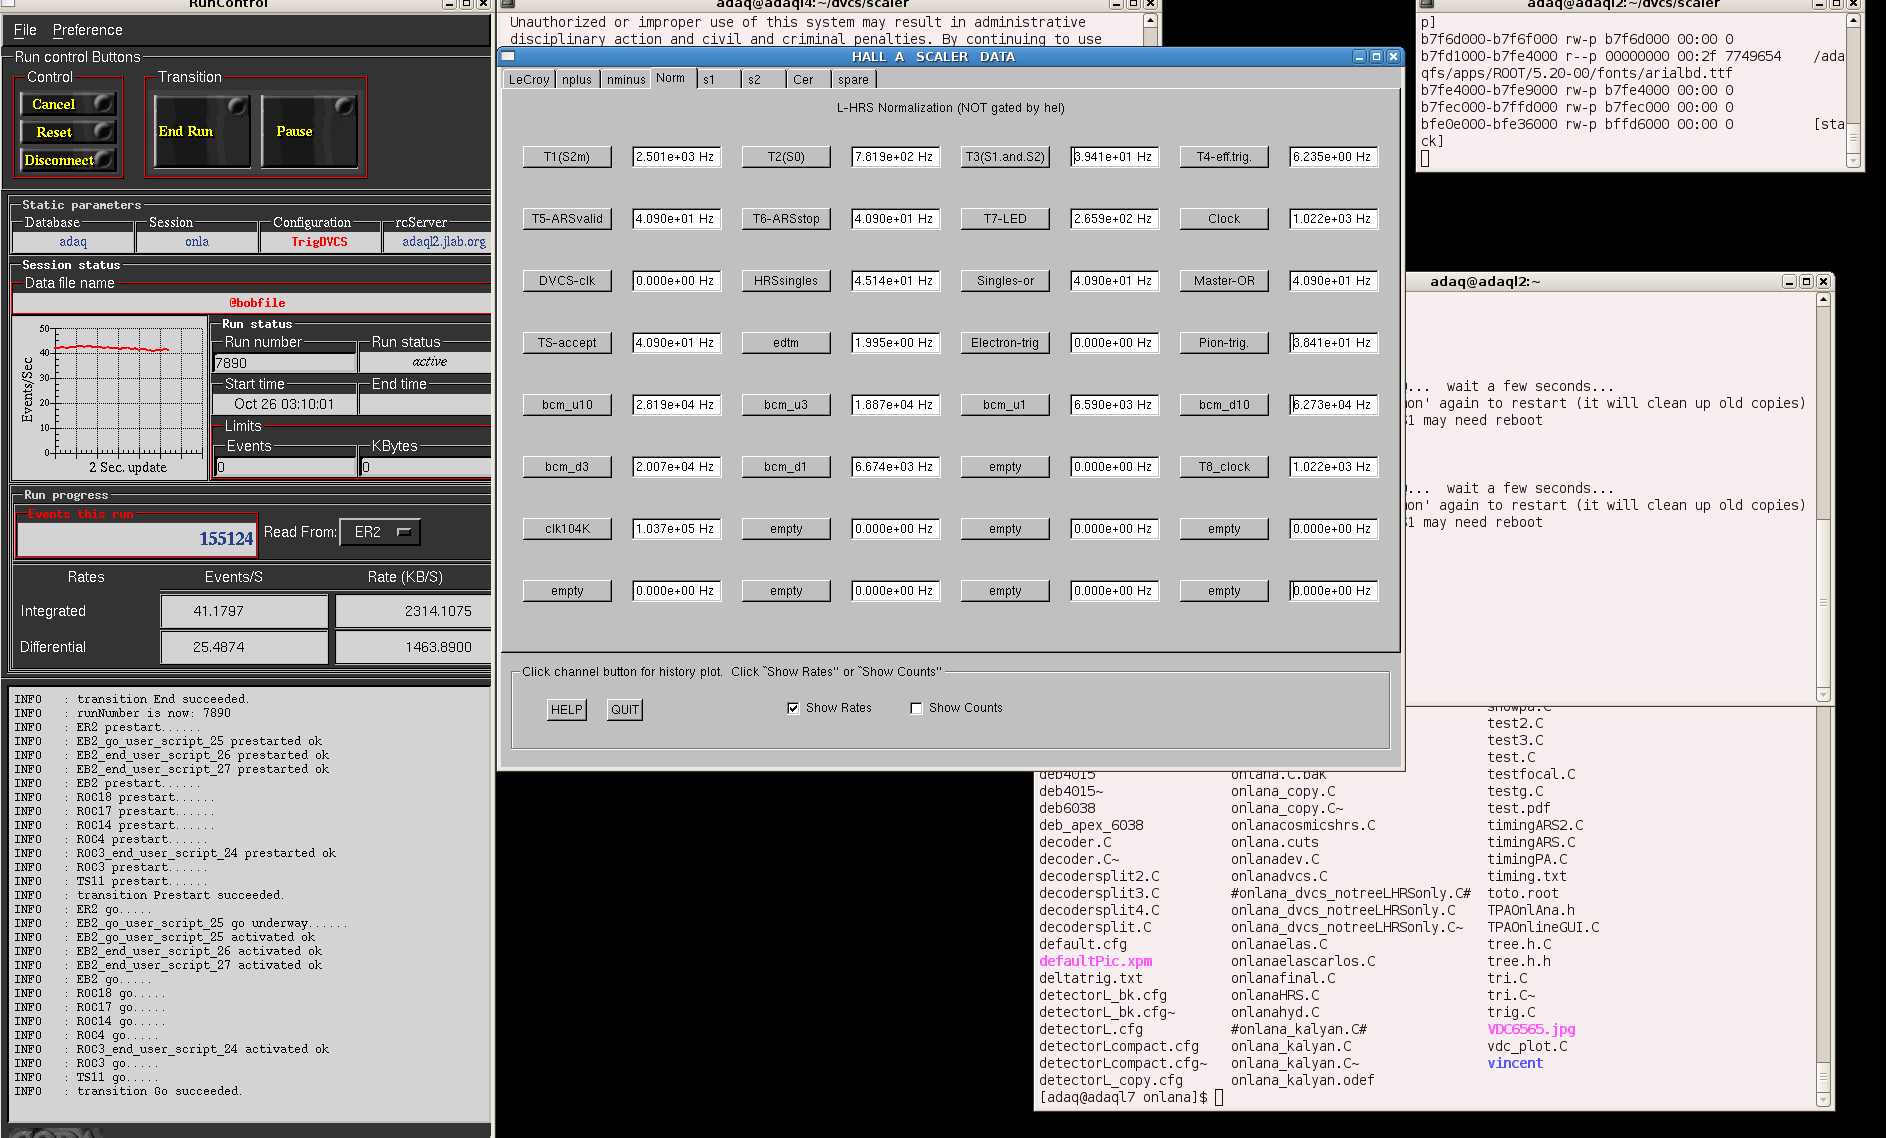Click the Events limit input field

pos(286,467)
